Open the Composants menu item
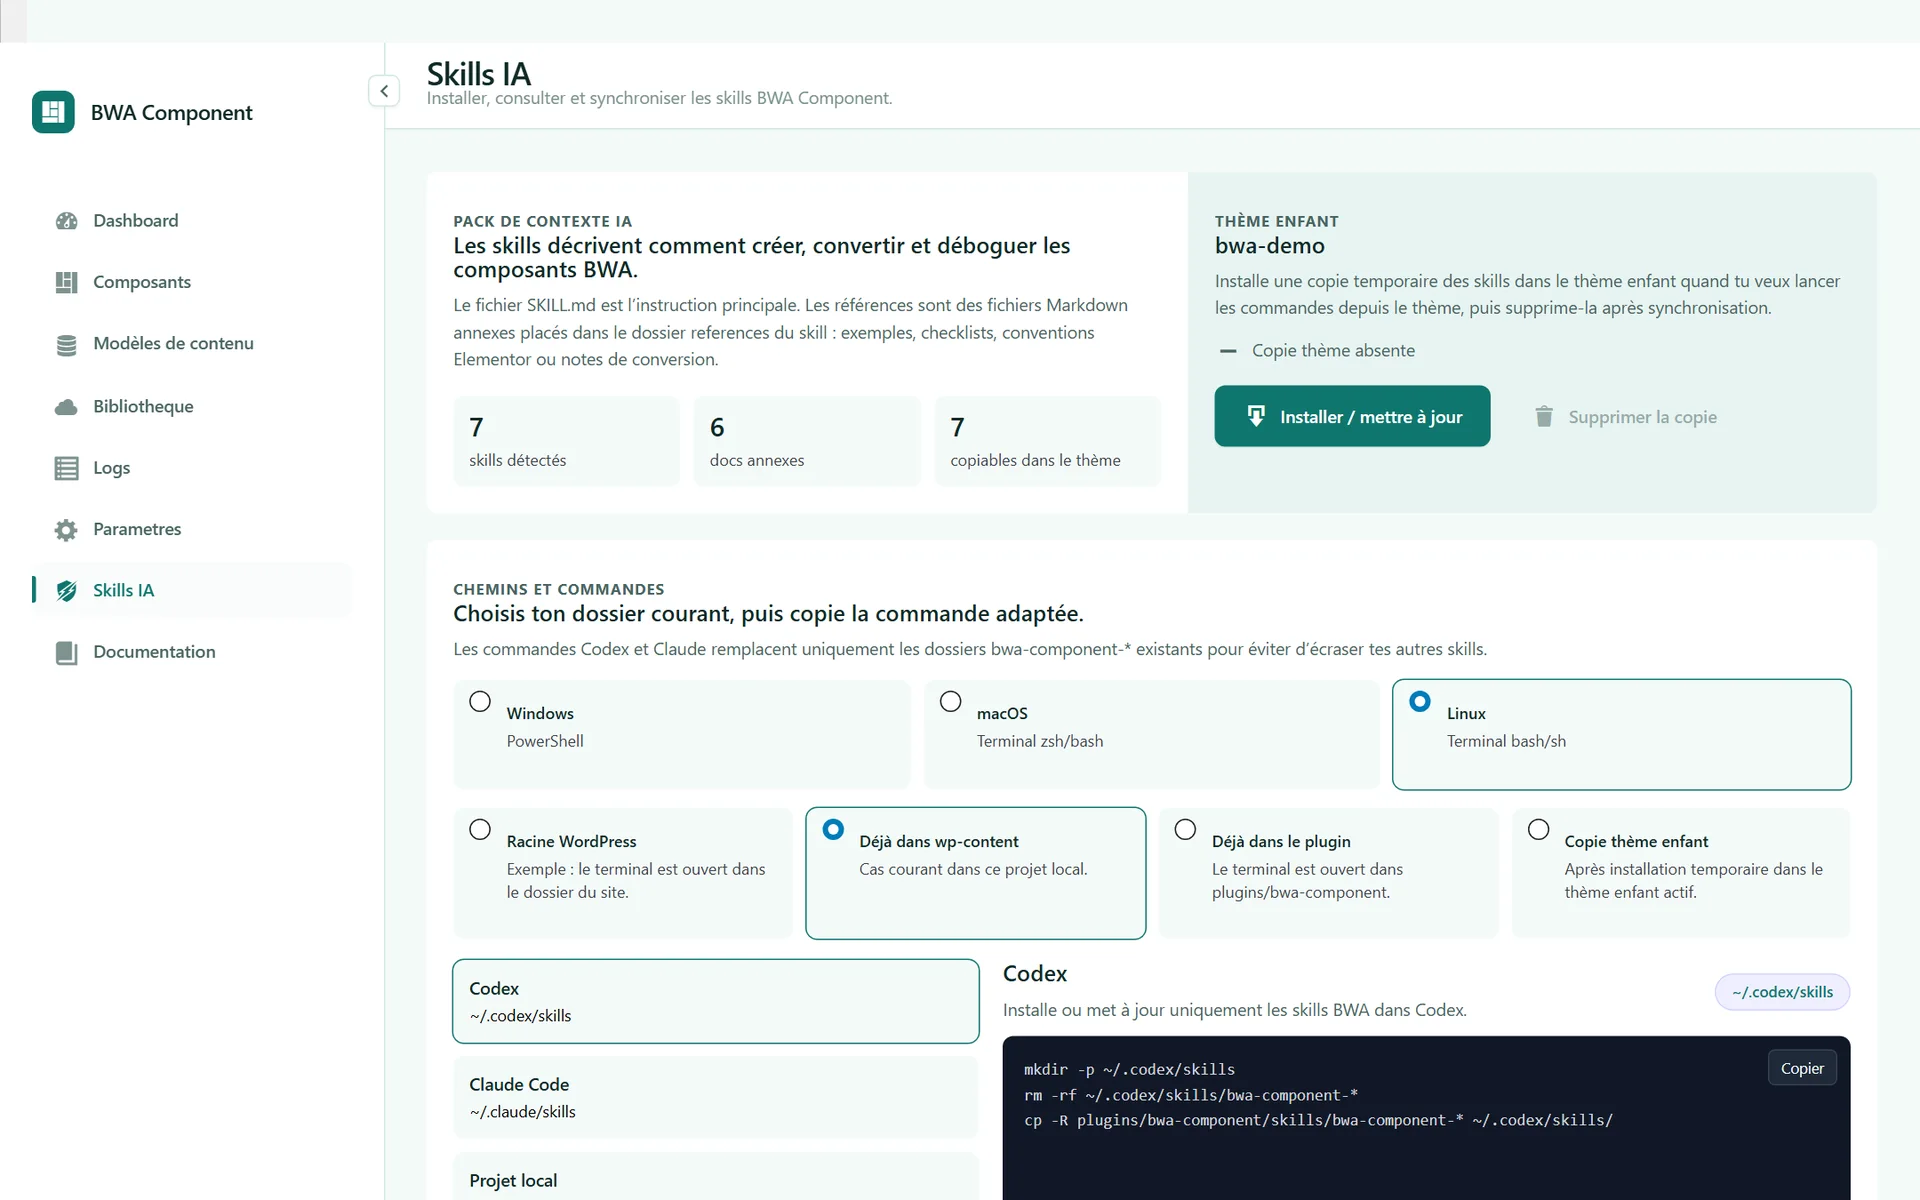This screenshot has height=1200, width=1920. [192, 282]
